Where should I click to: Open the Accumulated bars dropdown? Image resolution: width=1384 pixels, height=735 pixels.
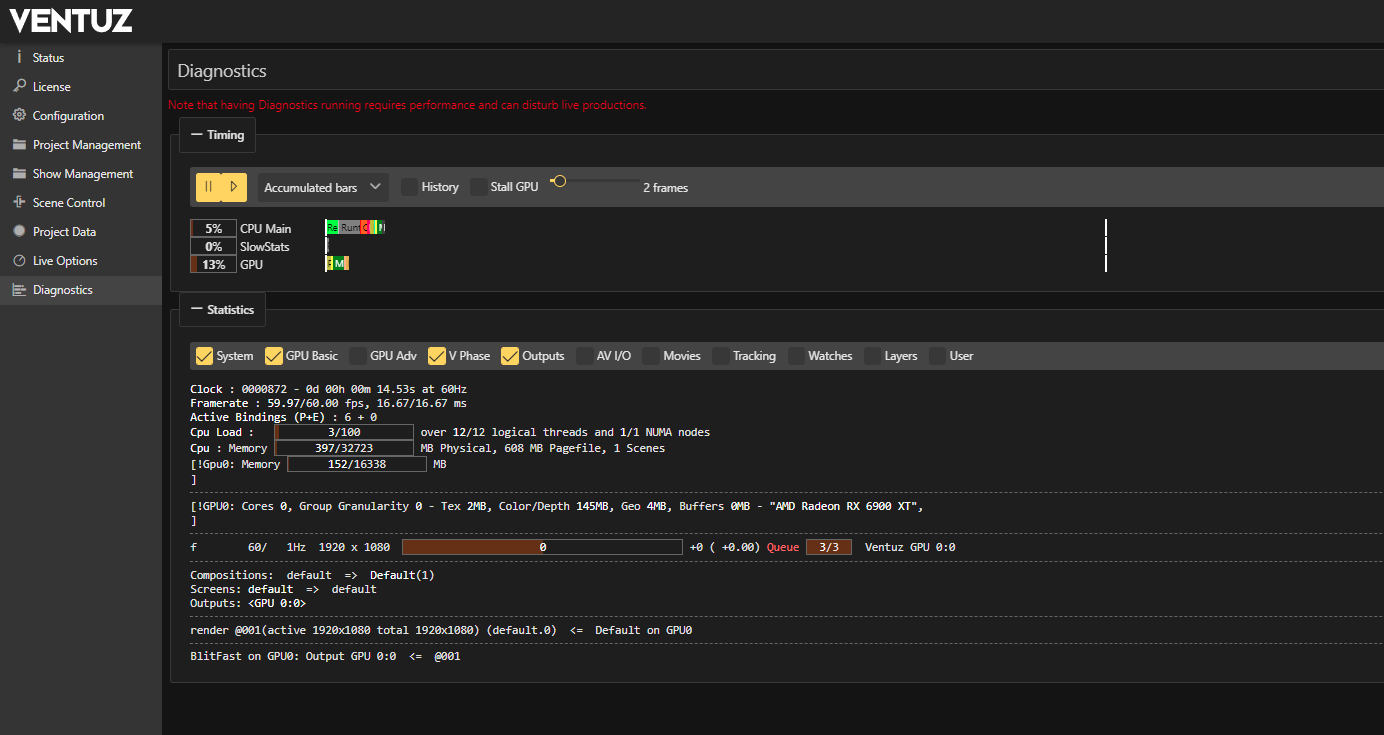coord(323,187)
